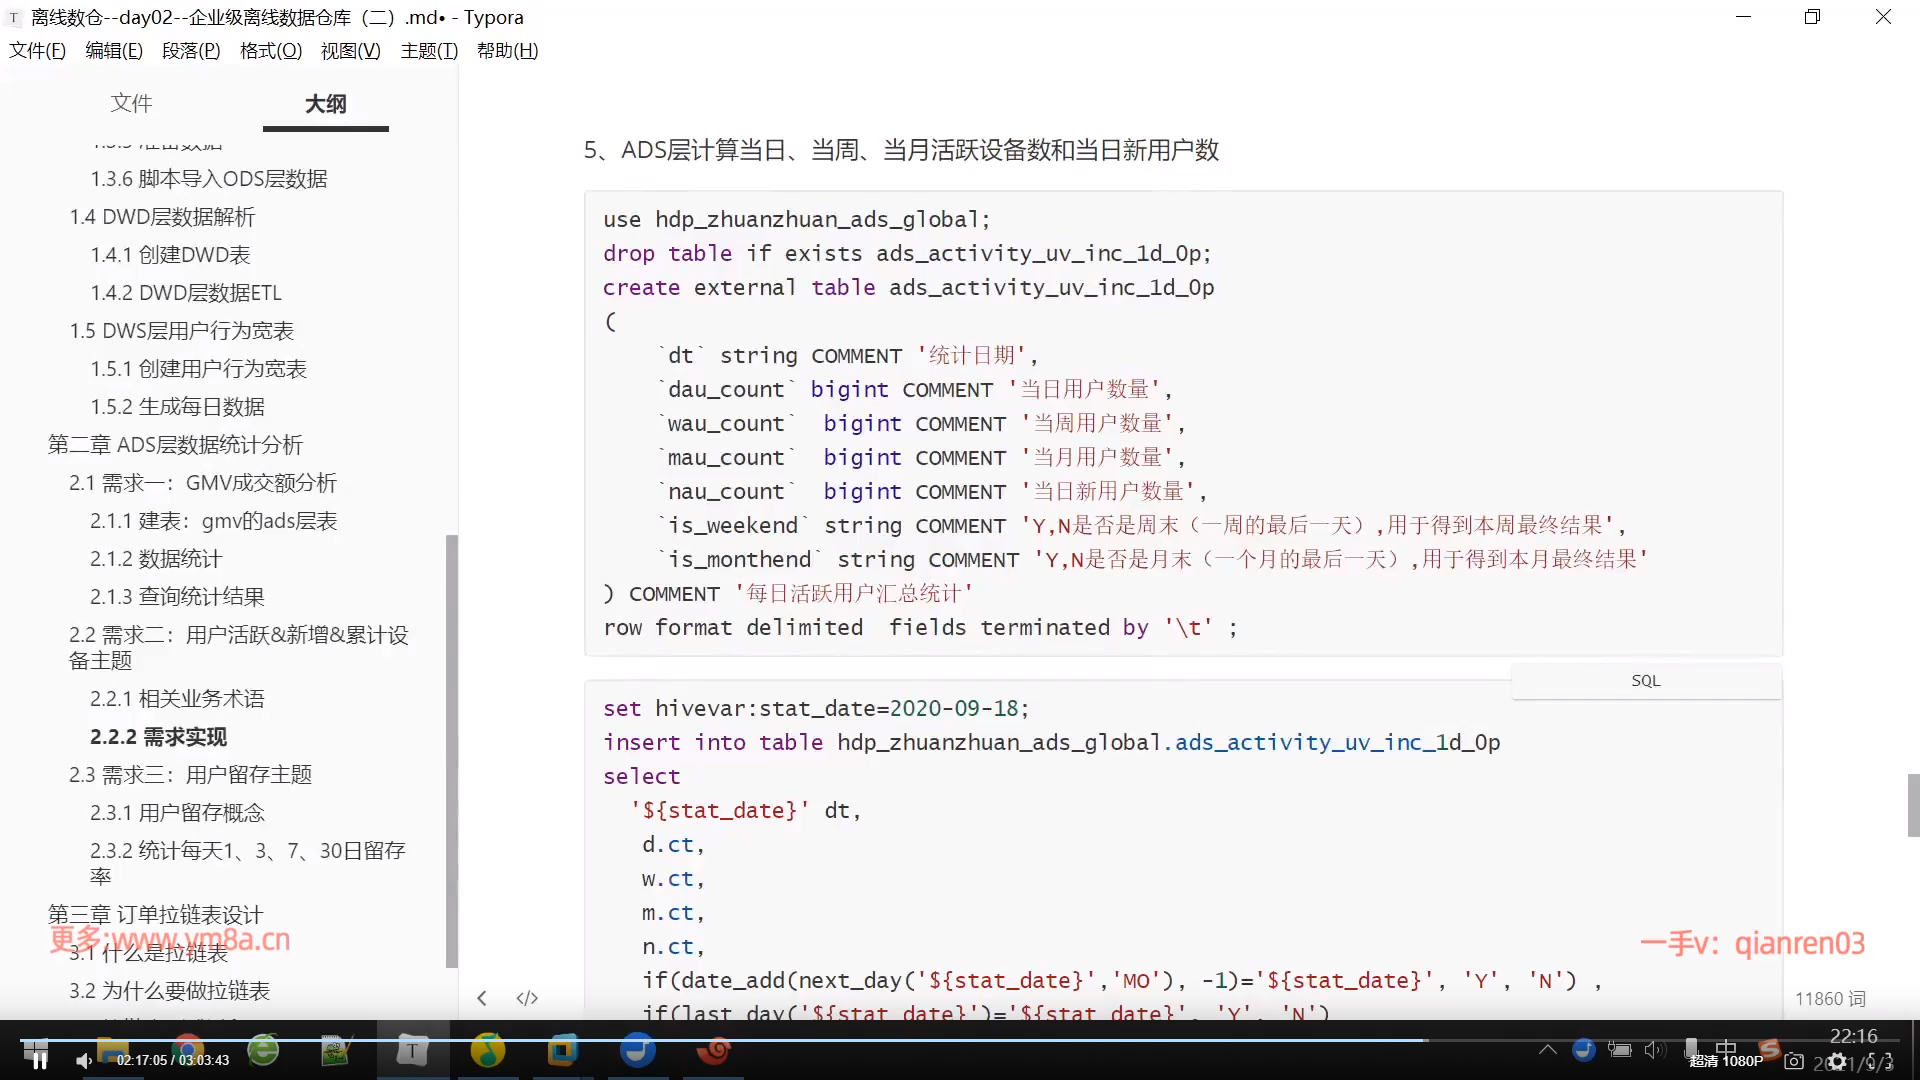Mute video player volume icon

(84, 1060)
